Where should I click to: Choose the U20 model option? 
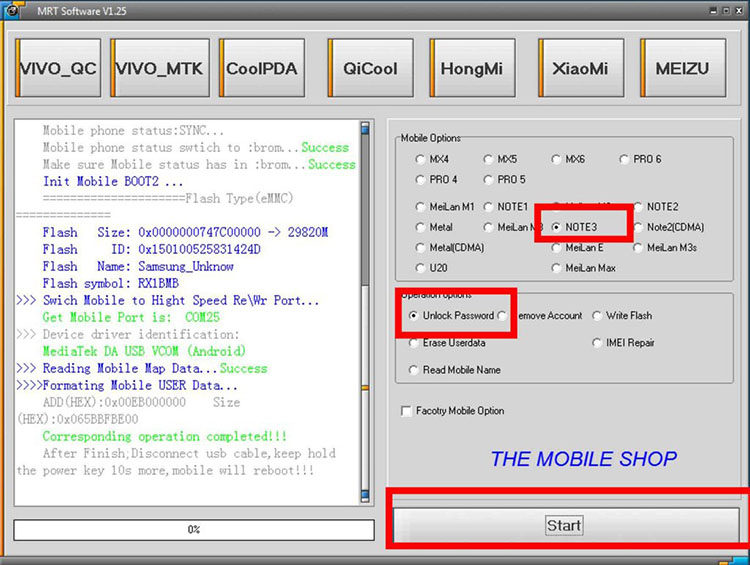click(x=432, y=267)
